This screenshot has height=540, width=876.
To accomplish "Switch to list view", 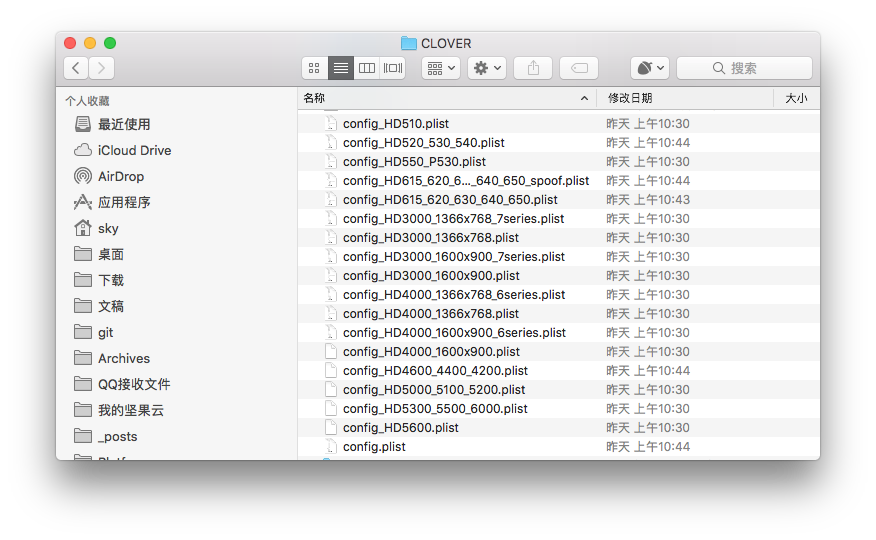I will click(341, 68).
